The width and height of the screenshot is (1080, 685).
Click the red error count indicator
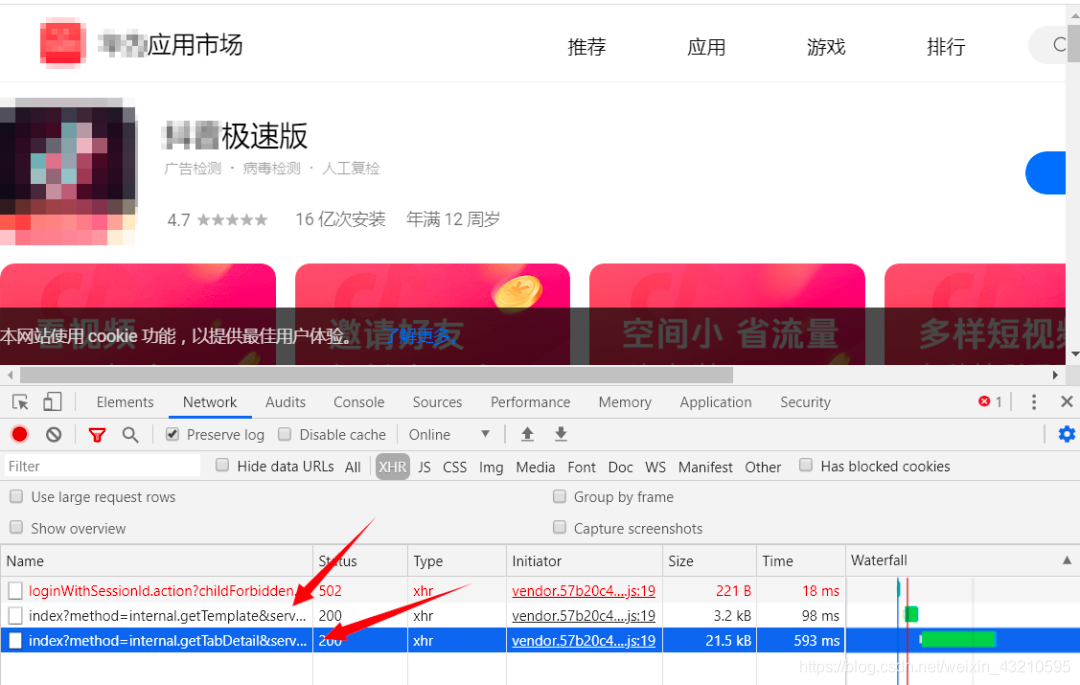pyautogui.click(x=990, y=401)
